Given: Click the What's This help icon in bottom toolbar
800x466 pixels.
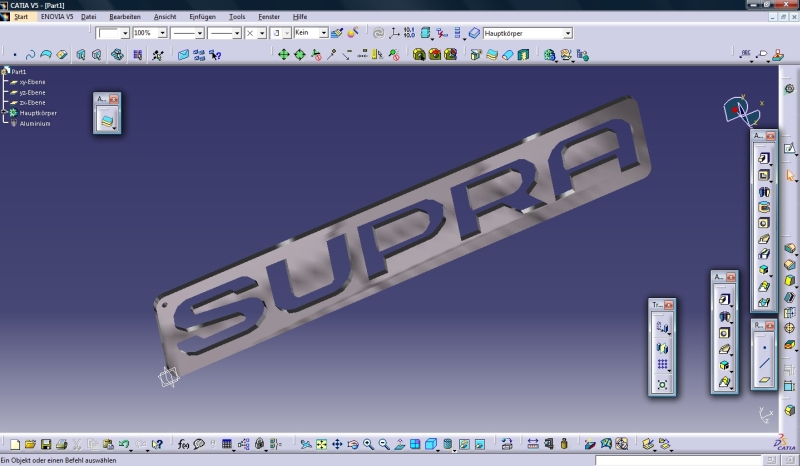Looking at the screenshot, I should (x=157, y=444).
